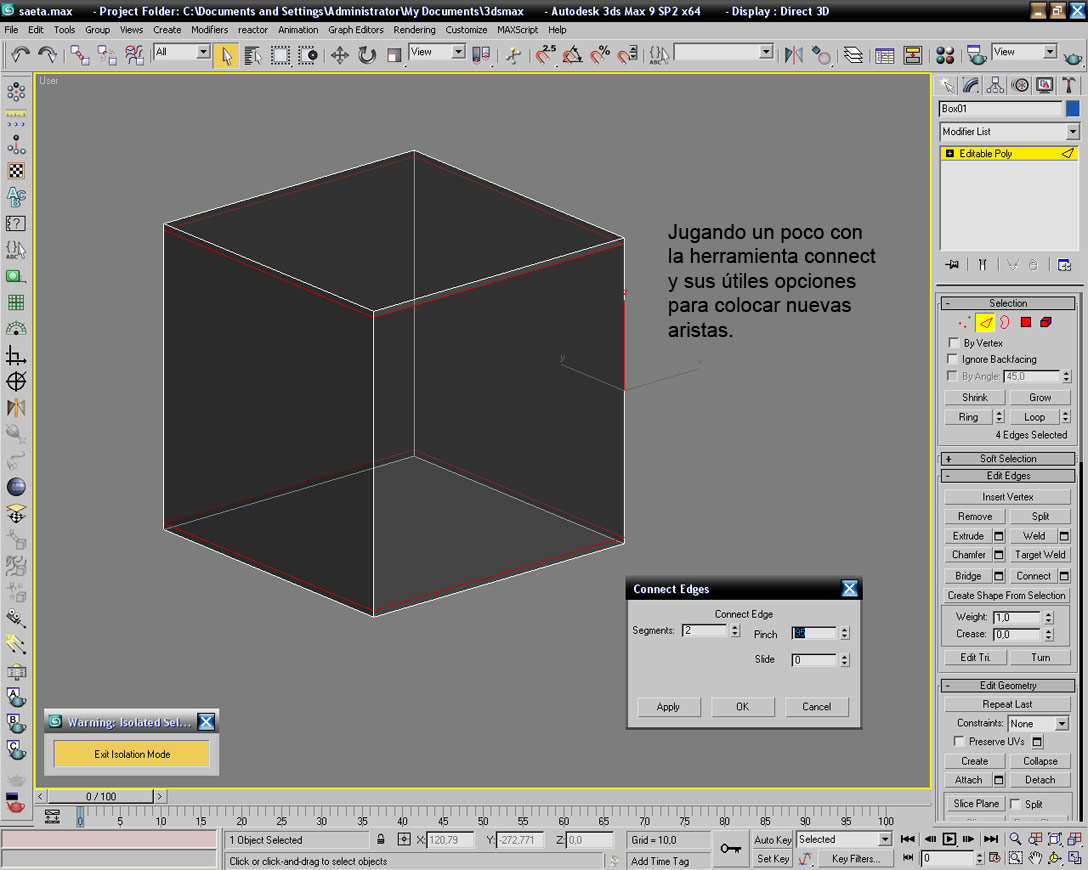
Task: Select Polygon sub-object level icon
Action: tap(1026, 323)
